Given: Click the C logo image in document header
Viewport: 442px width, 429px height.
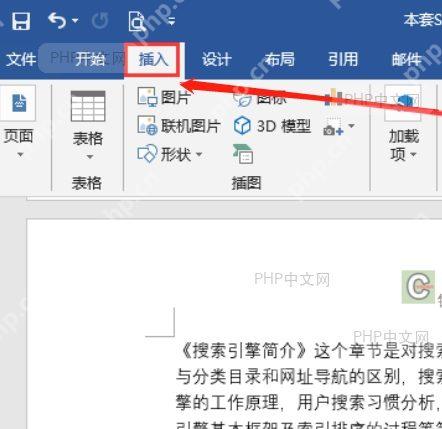Looking at the screenshot, I should [418, 287].
